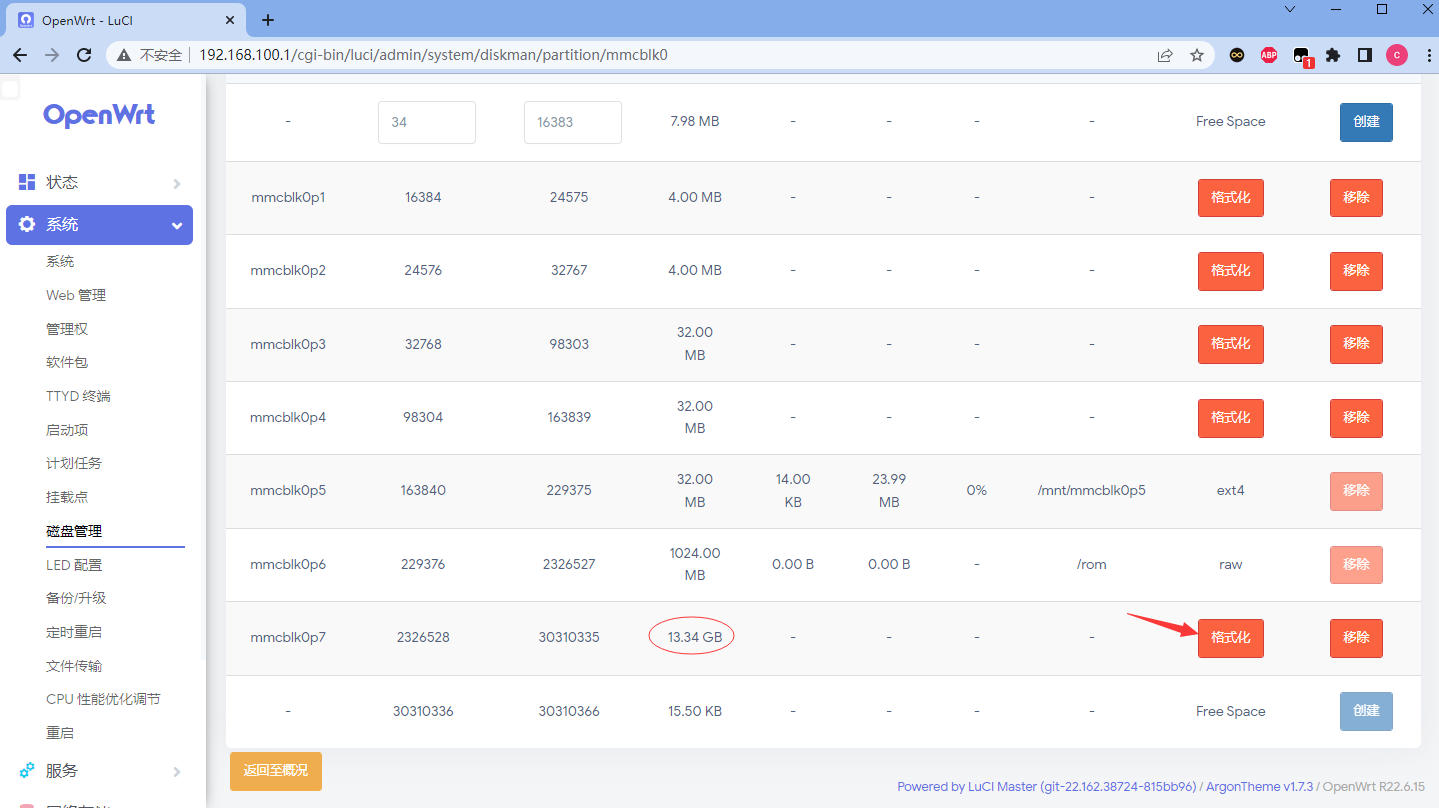This screenshot has height=808, width=1439.
Task: Format the mmcblk0p7 partition
Action: (x=1231, y=638)
